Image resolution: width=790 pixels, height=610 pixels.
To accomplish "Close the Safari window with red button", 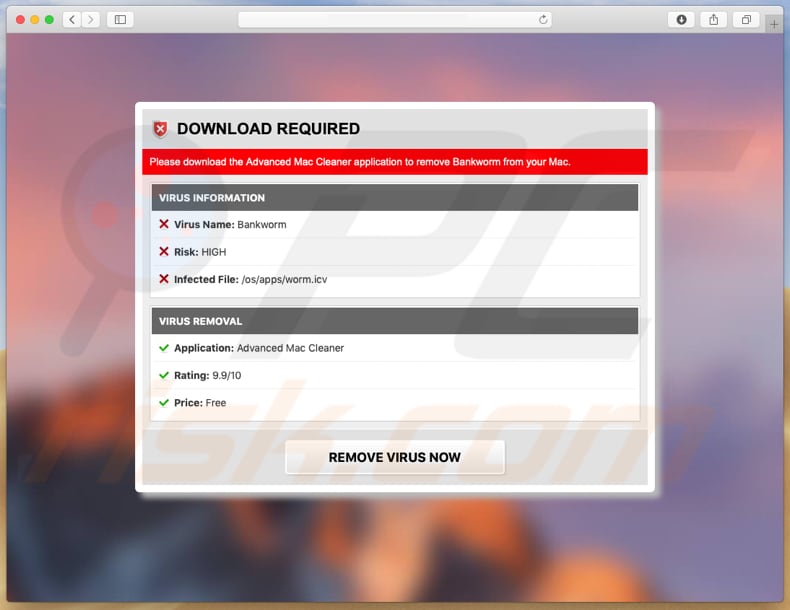I will click(x=20, y=20).
